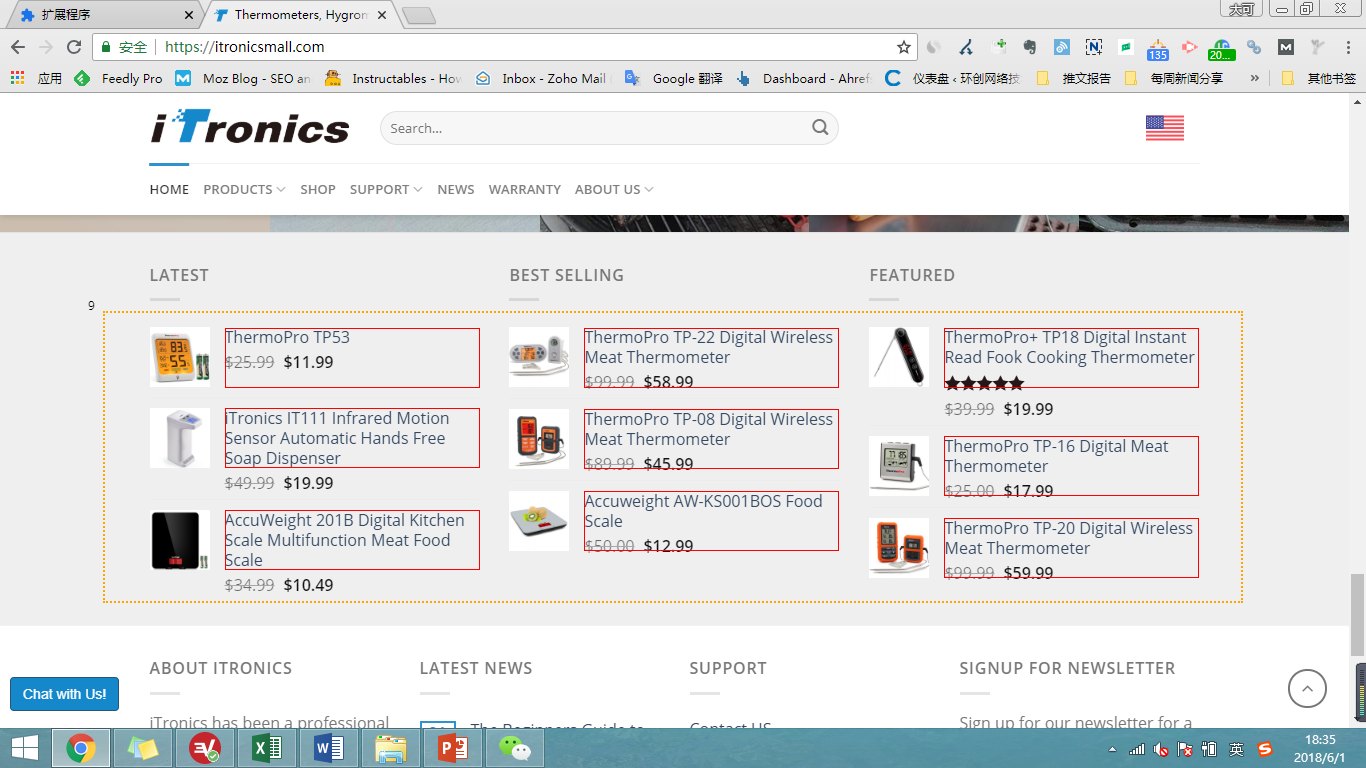The height and width of the screenshot is (768, 1366).
Task: Click the Chat with Us! button
Action: (65, 694)
